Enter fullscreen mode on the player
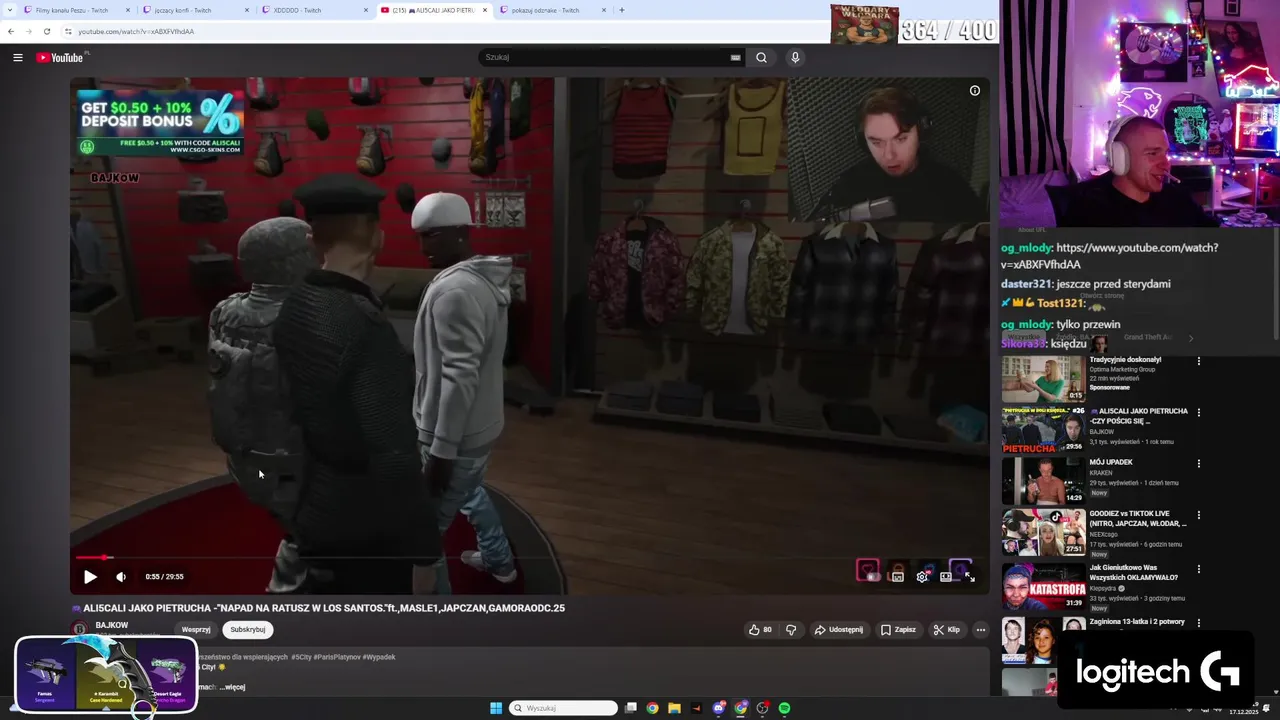Viewport: 1280px width, 720px height. [969, 577]
